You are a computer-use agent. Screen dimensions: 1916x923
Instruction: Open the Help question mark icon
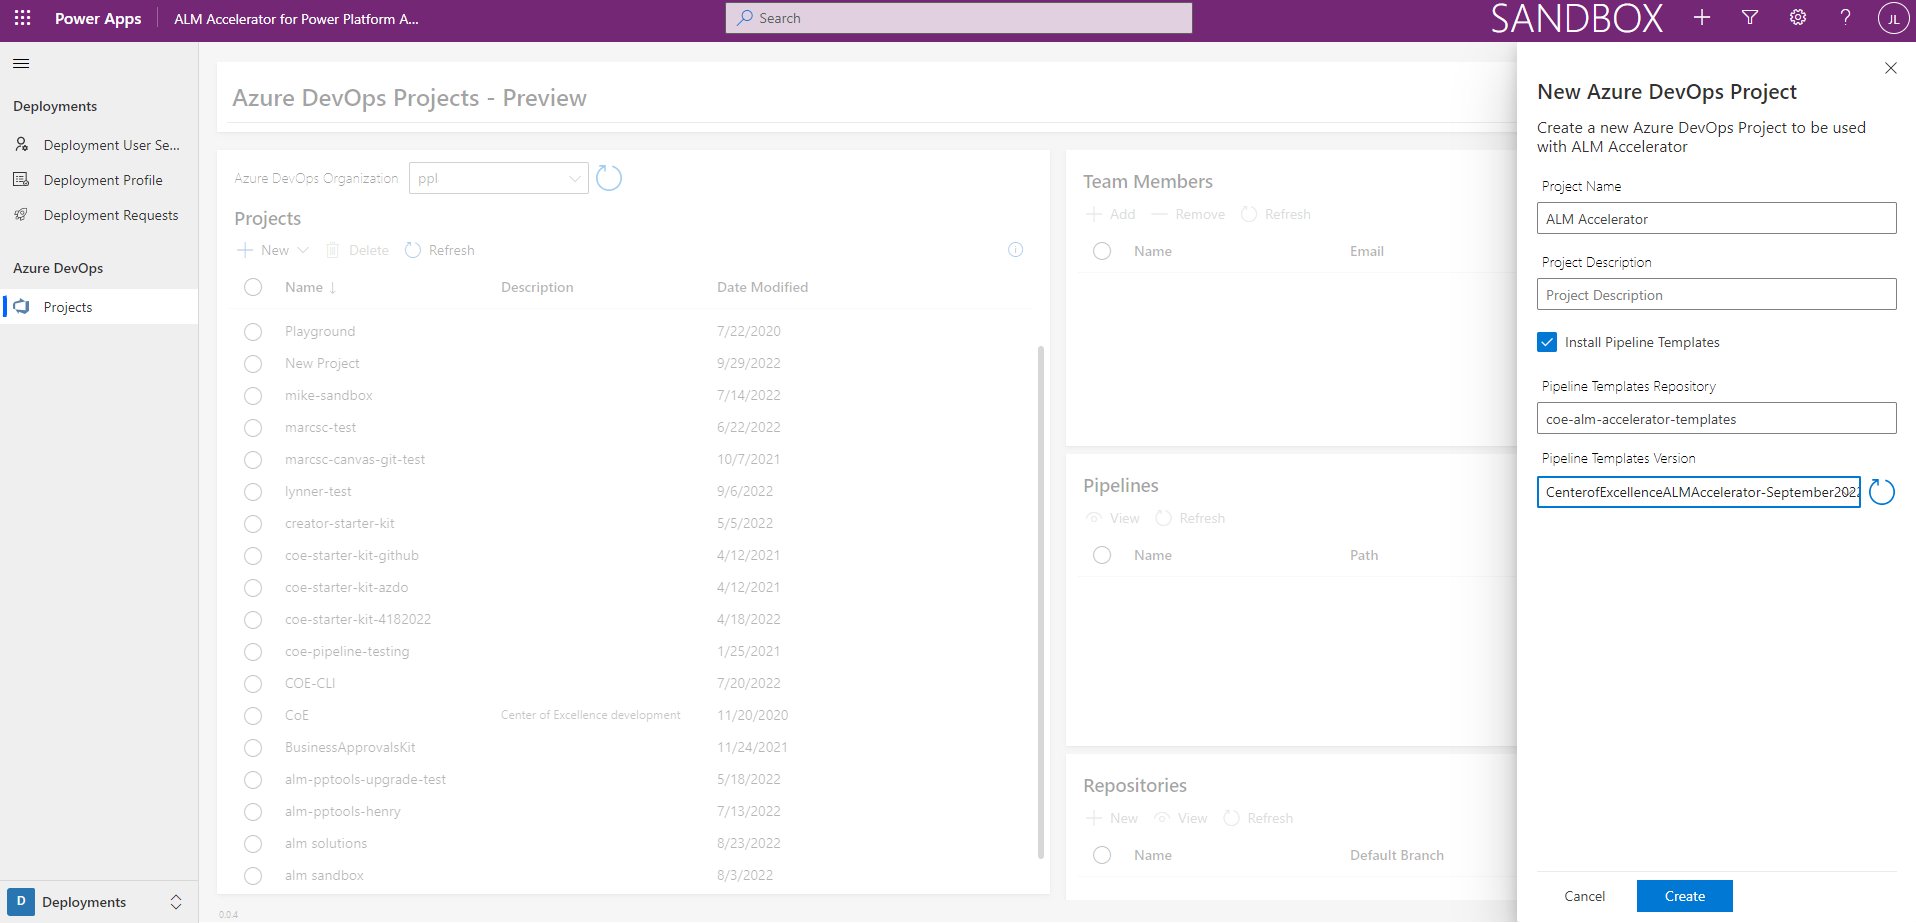(1846, 17)
